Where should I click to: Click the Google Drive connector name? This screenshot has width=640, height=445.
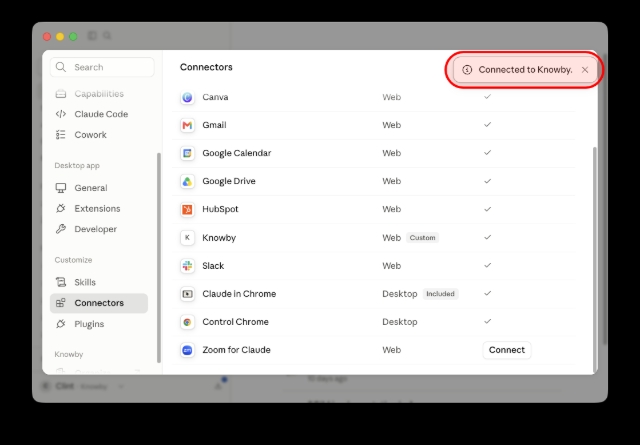point(229,181)
